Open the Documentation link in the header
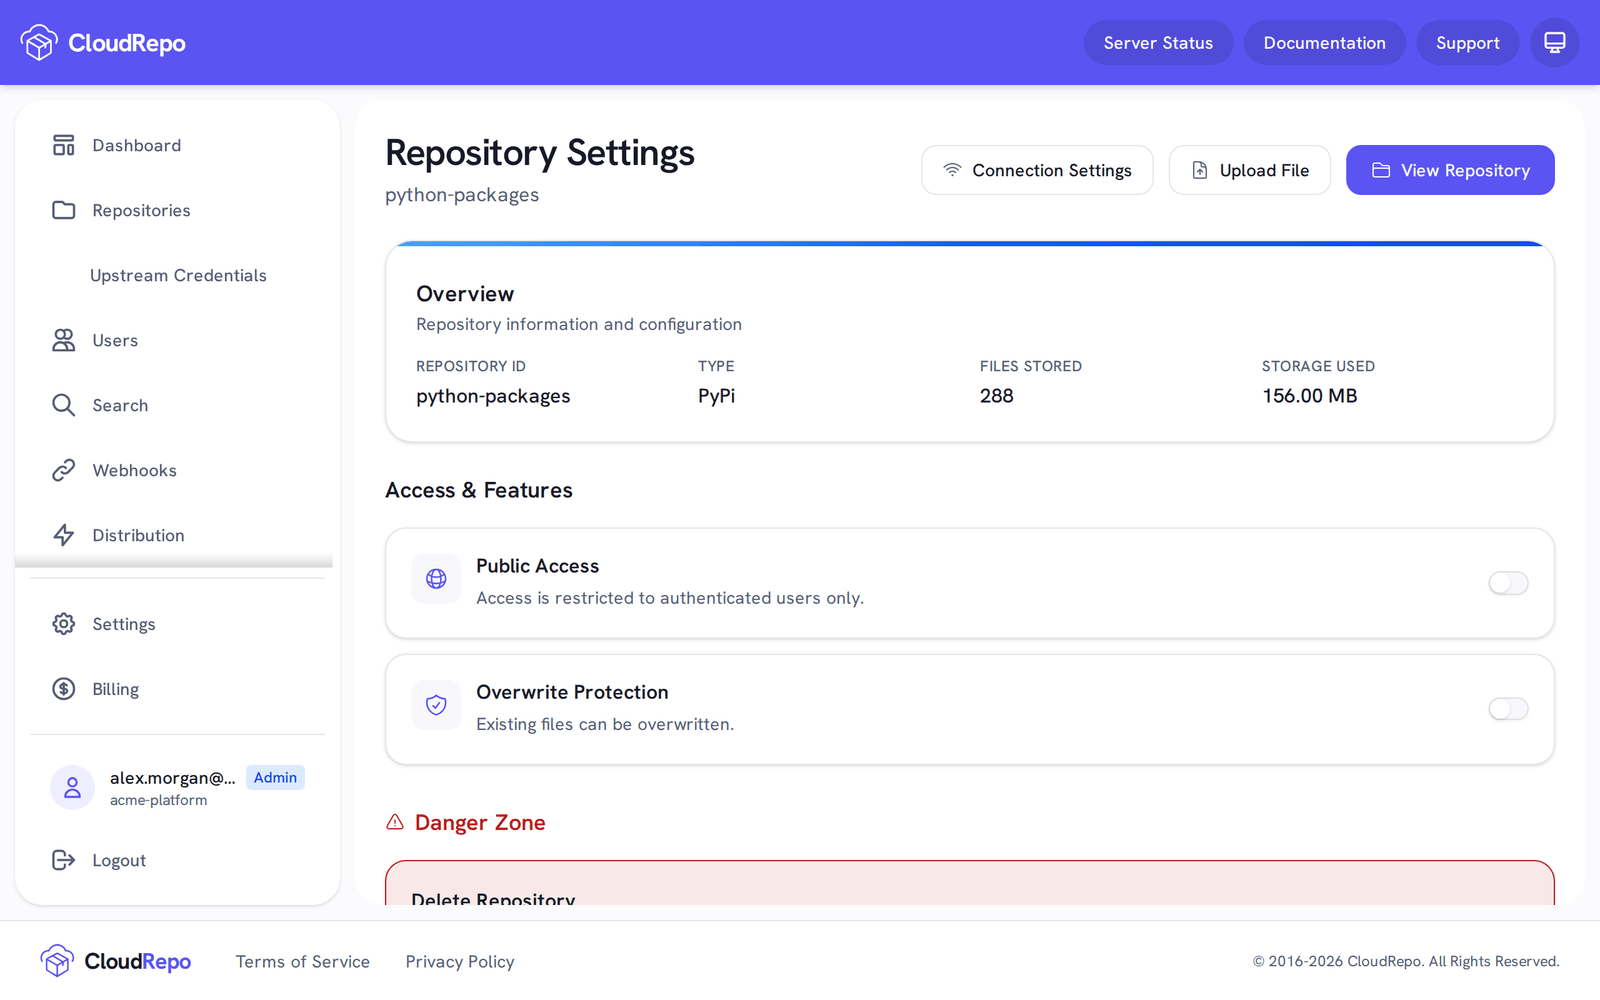Viewport: 1600px width, 1000px height. point(1324,43)
